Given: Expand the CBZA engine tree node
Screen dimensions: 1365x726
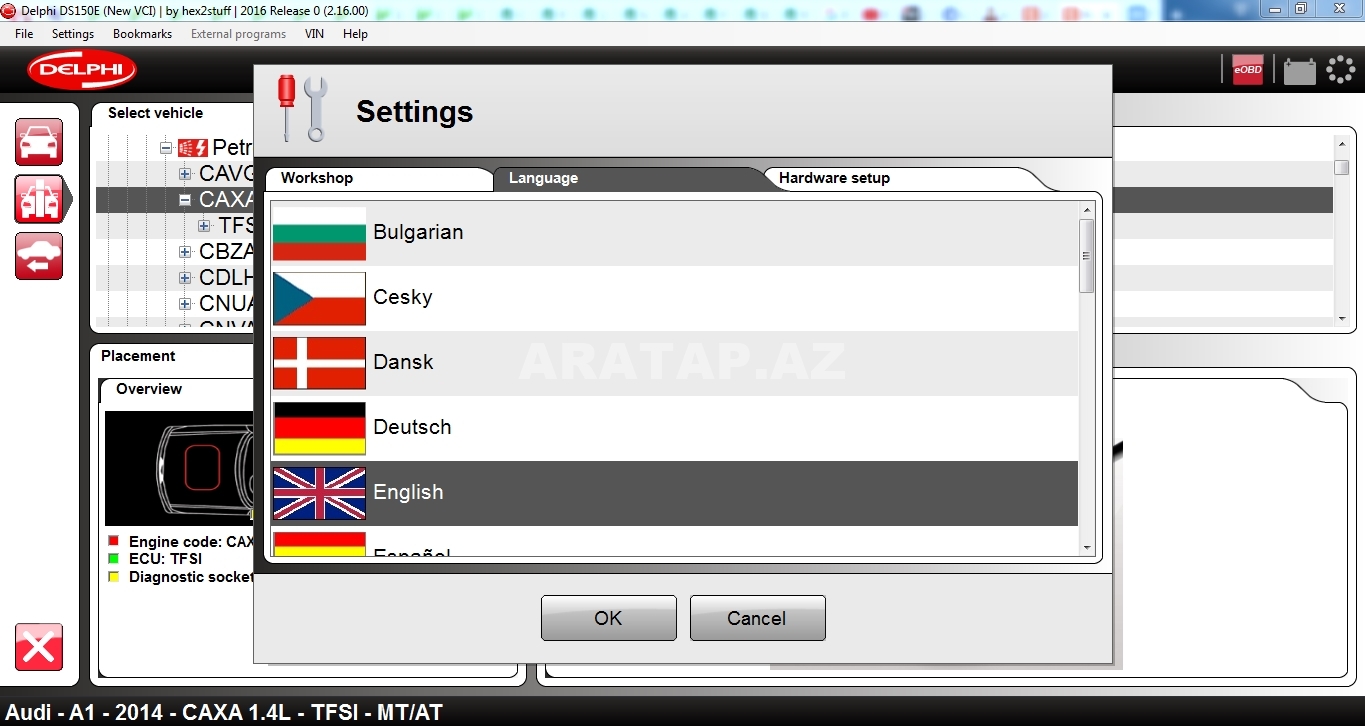Looking at the screenshot, I should tap(185, 252).
